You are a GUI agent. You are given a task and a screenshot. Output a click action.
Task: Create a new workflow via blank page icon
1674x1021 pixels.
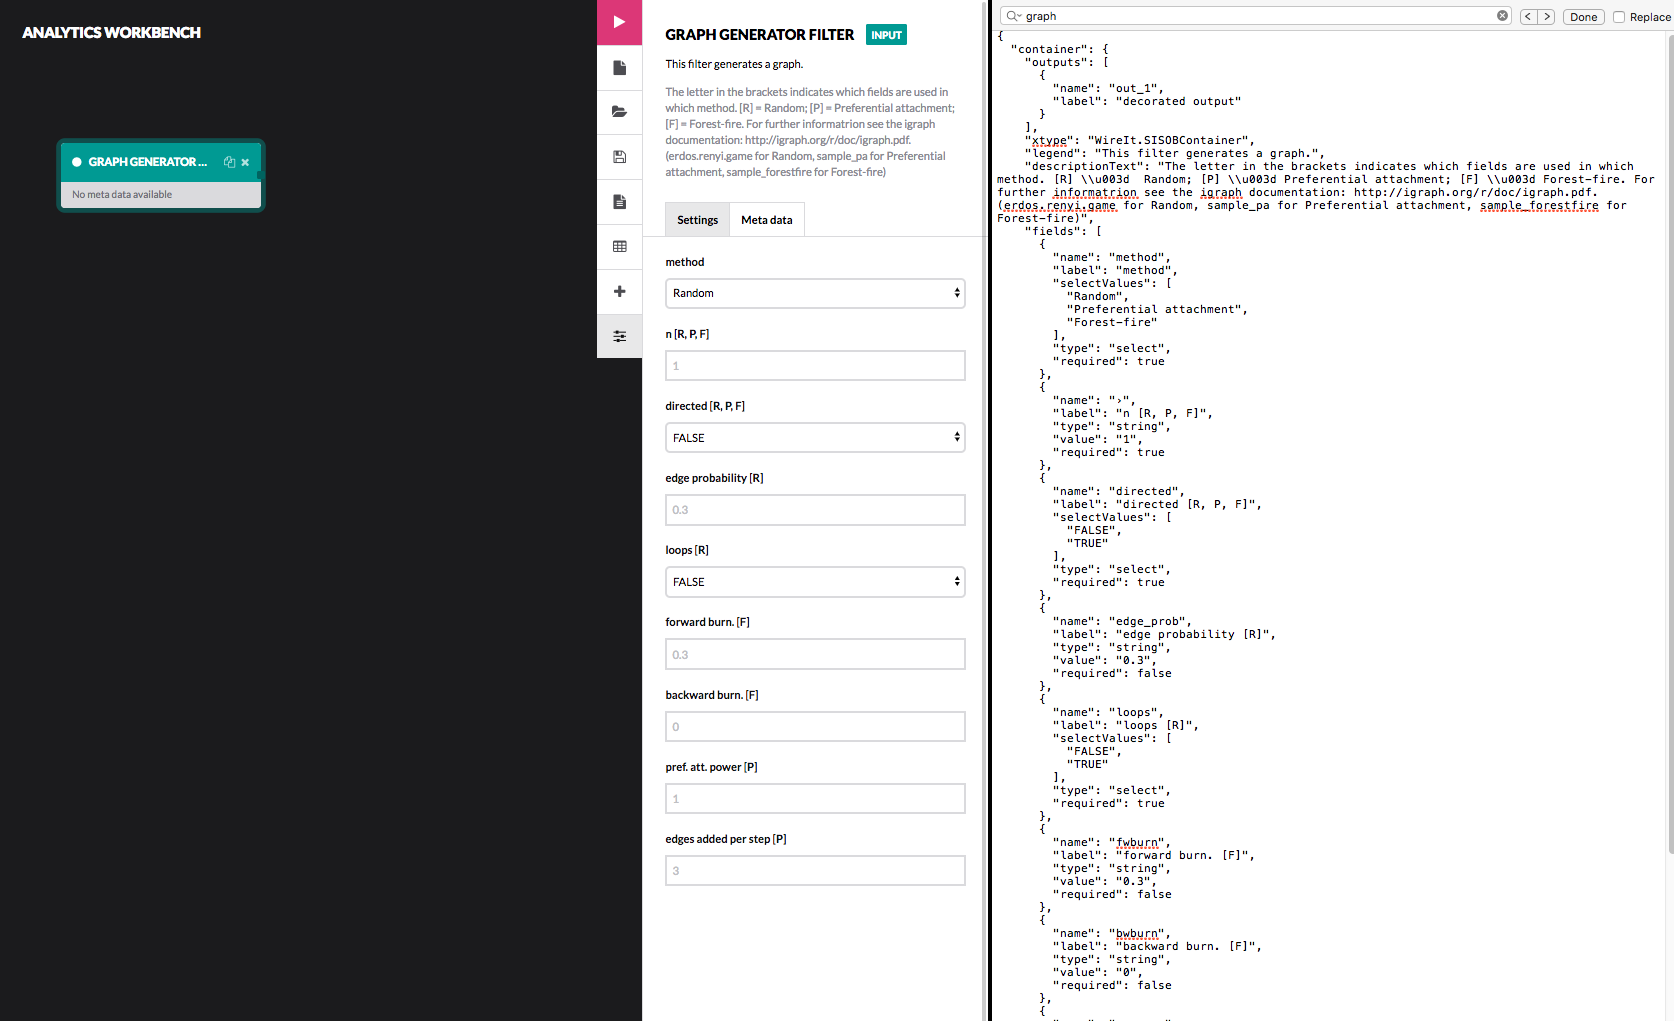click(x=619, y=68)
